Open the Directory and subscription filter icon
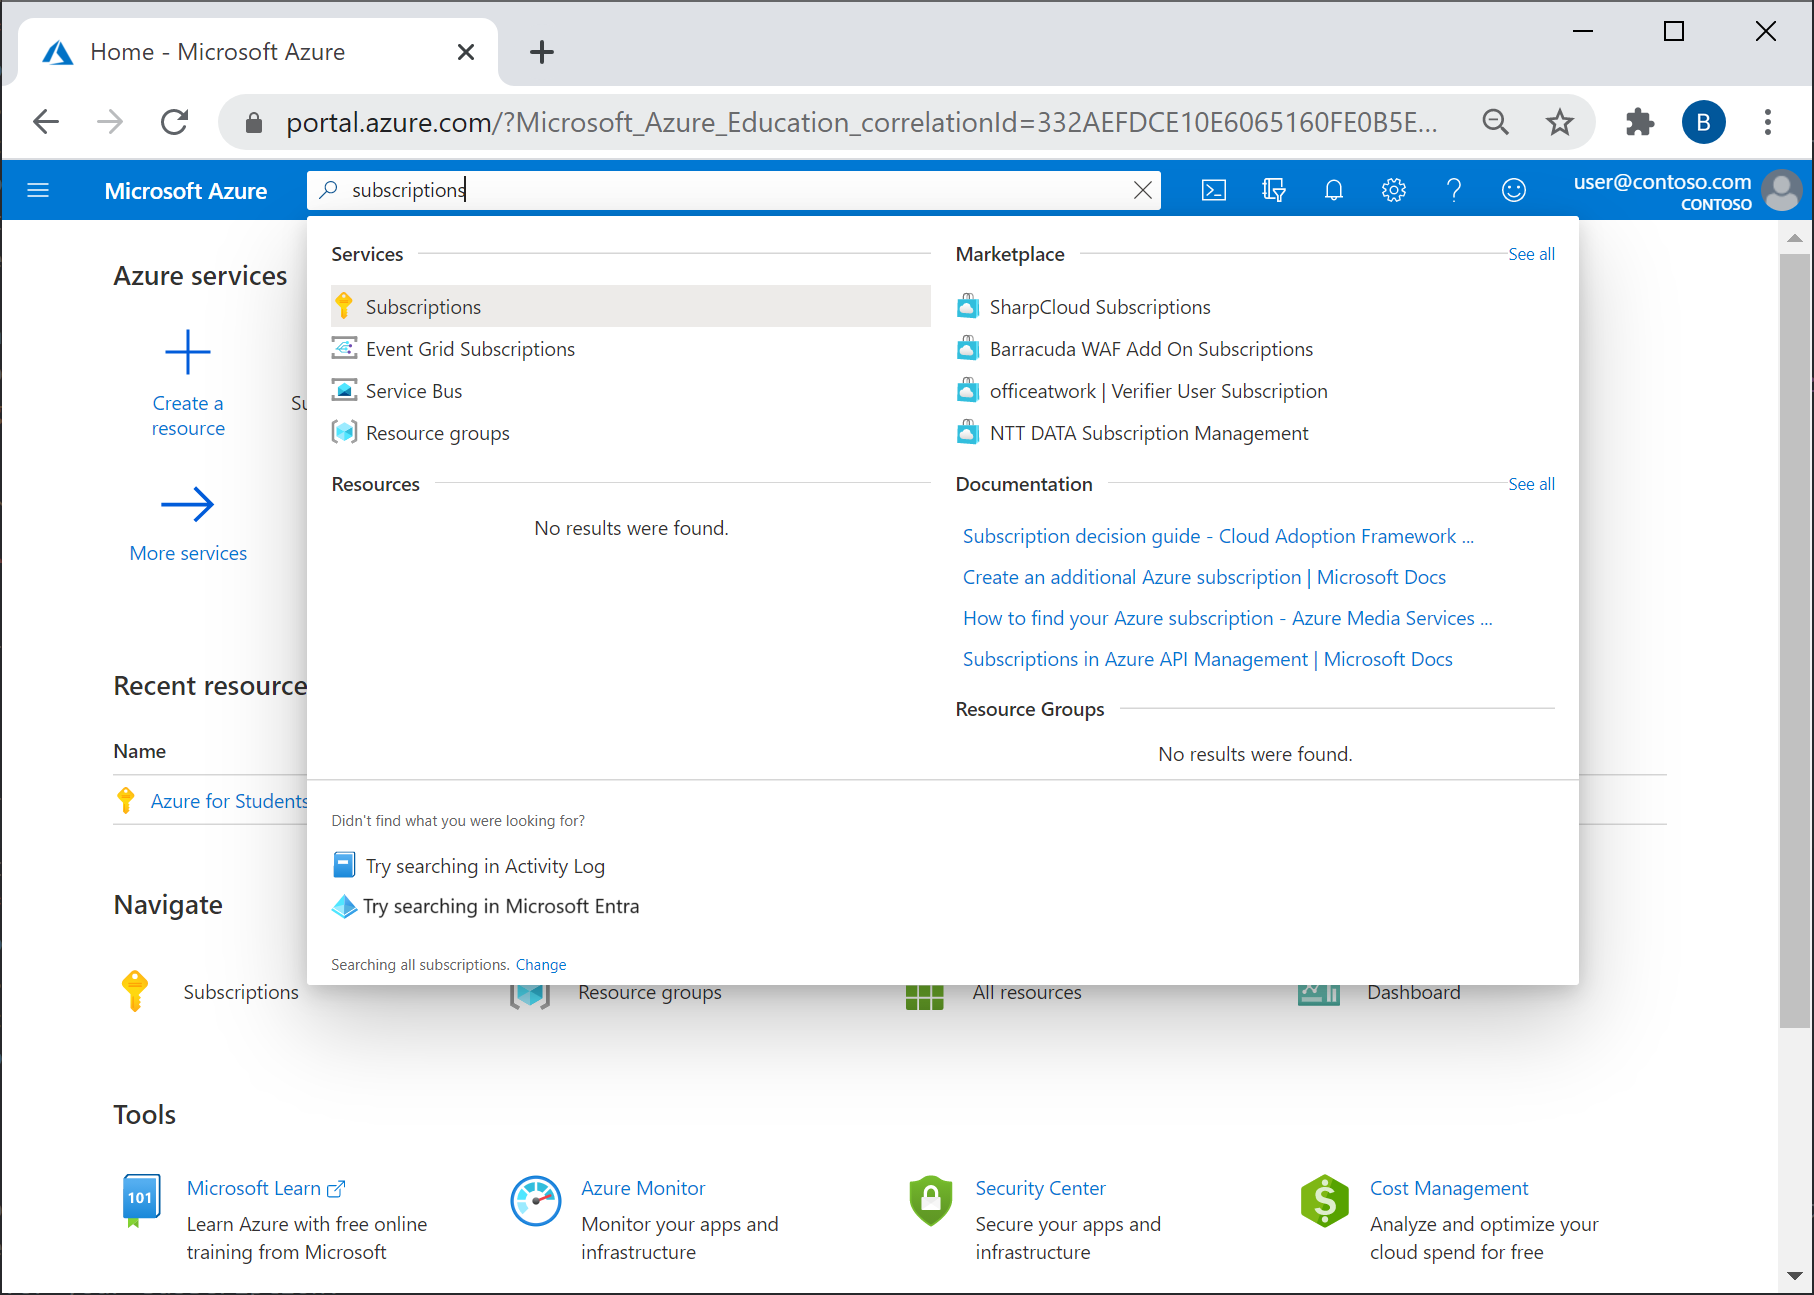 tap(1273, 190)
